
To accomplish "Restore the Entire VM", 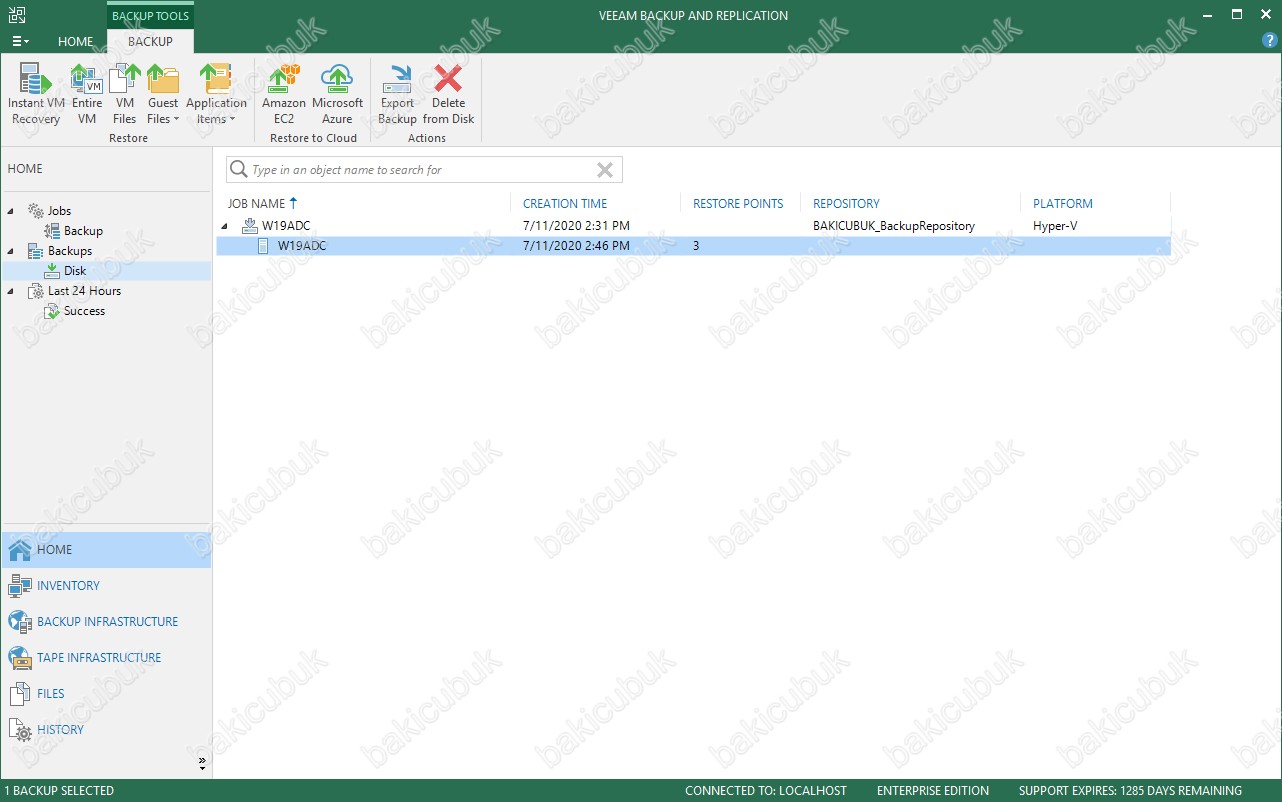I will click(87, 94).
